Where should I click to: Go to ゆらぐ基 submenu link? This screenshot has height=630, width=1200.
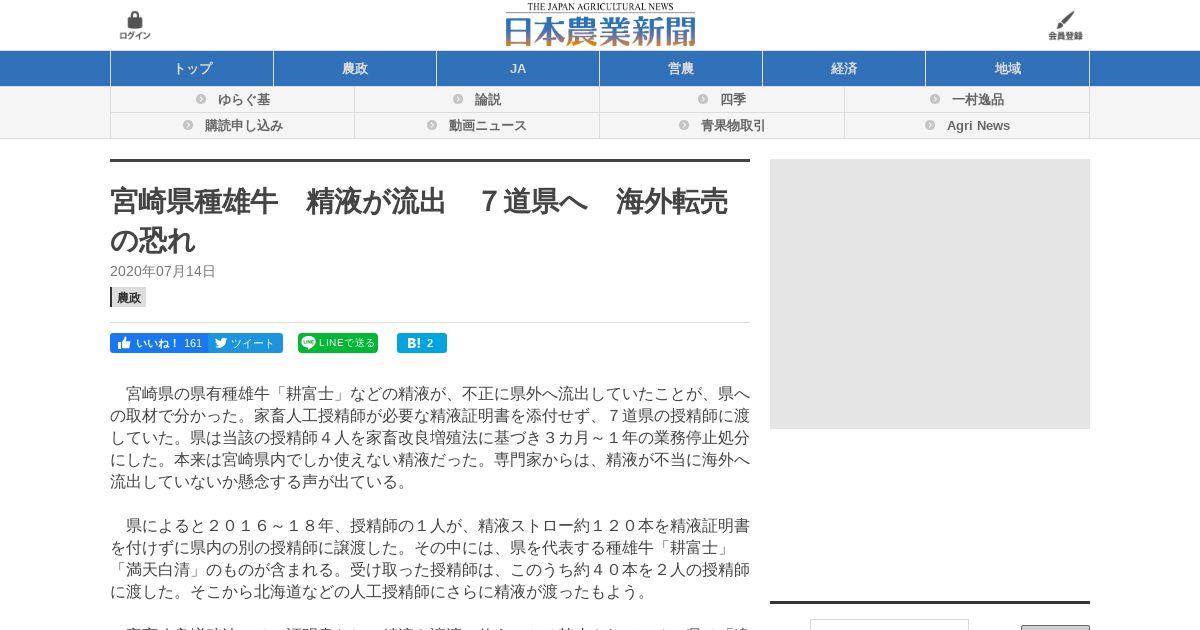click(232, 99)
